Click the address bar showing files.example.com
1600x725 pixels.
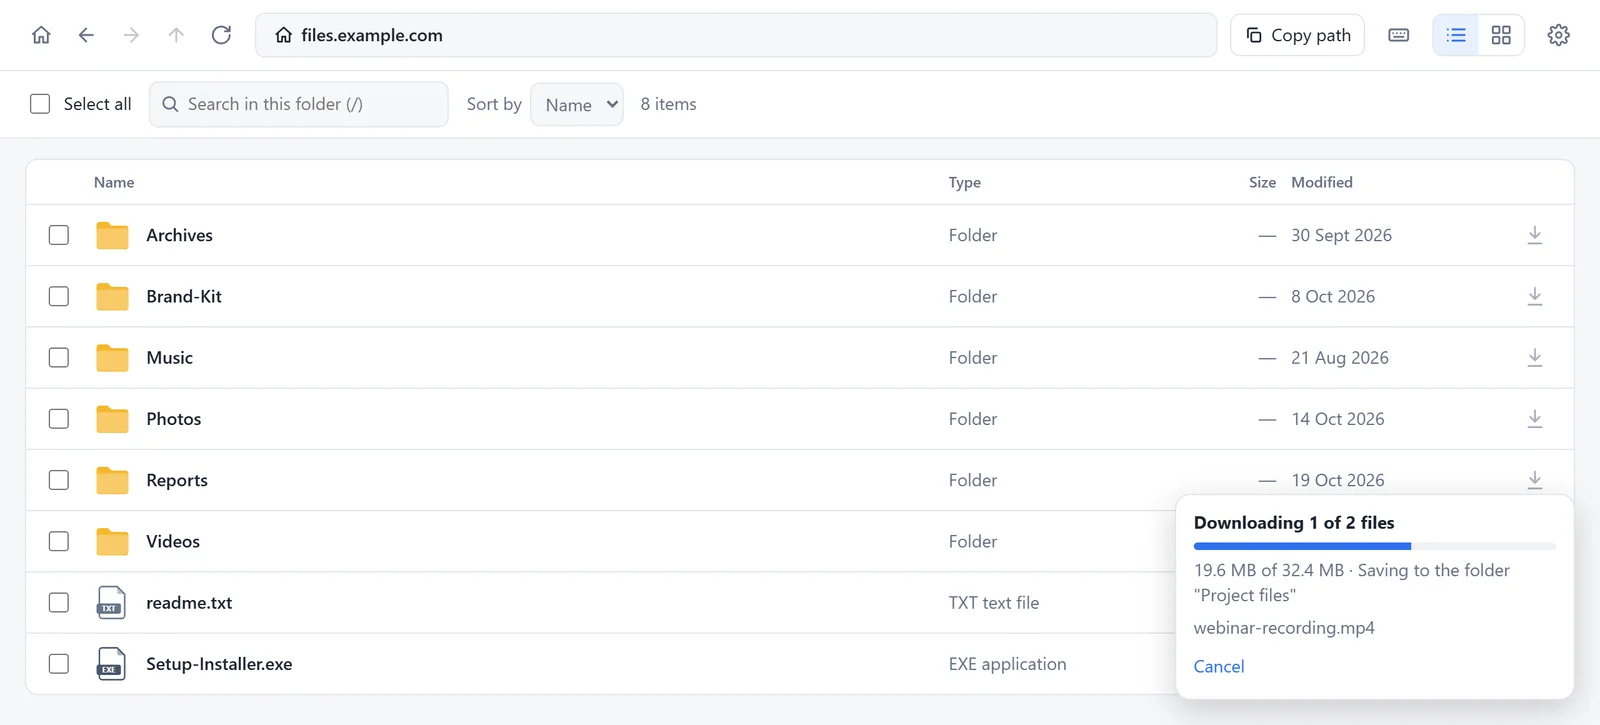[x=736, y=35]
